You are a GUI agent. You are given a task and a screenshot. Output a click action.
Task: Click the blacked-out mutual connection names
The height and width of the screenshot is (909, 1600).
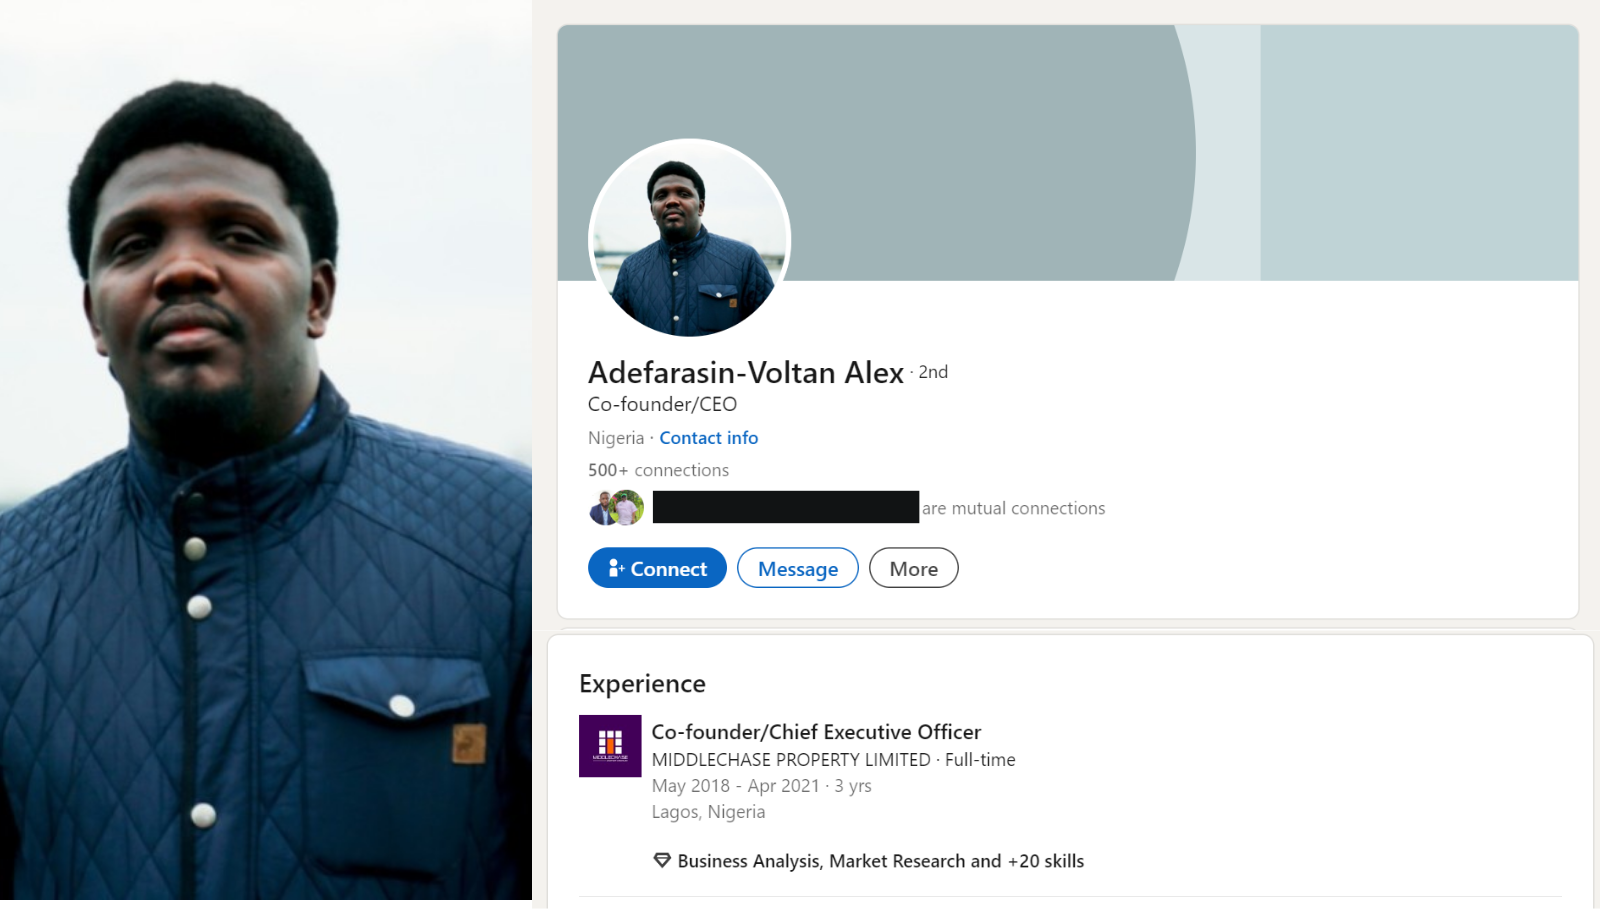[x=786, y=507]
